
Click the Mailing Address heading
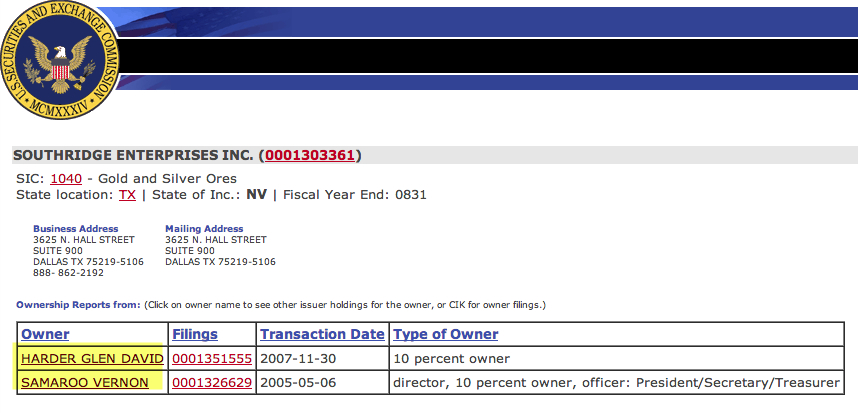pyautogui.click(x=203, y=229)
